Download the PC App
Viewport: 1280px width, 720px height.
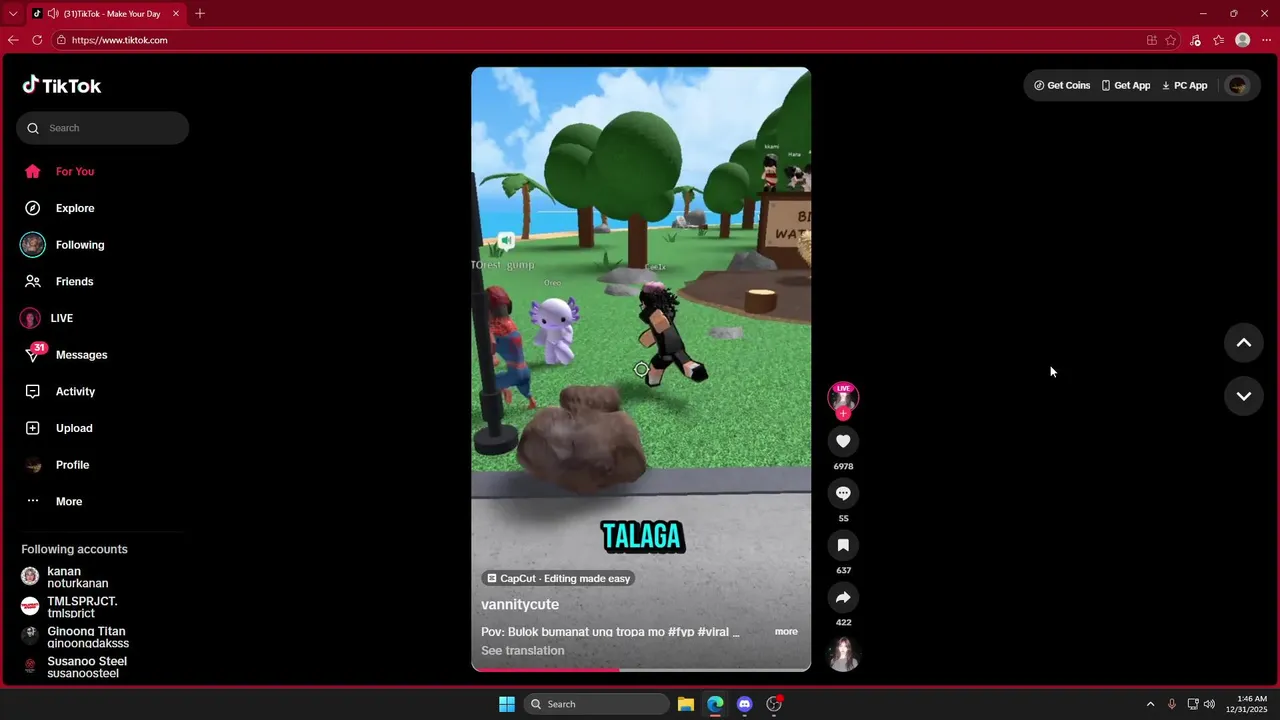[1185, 85]
